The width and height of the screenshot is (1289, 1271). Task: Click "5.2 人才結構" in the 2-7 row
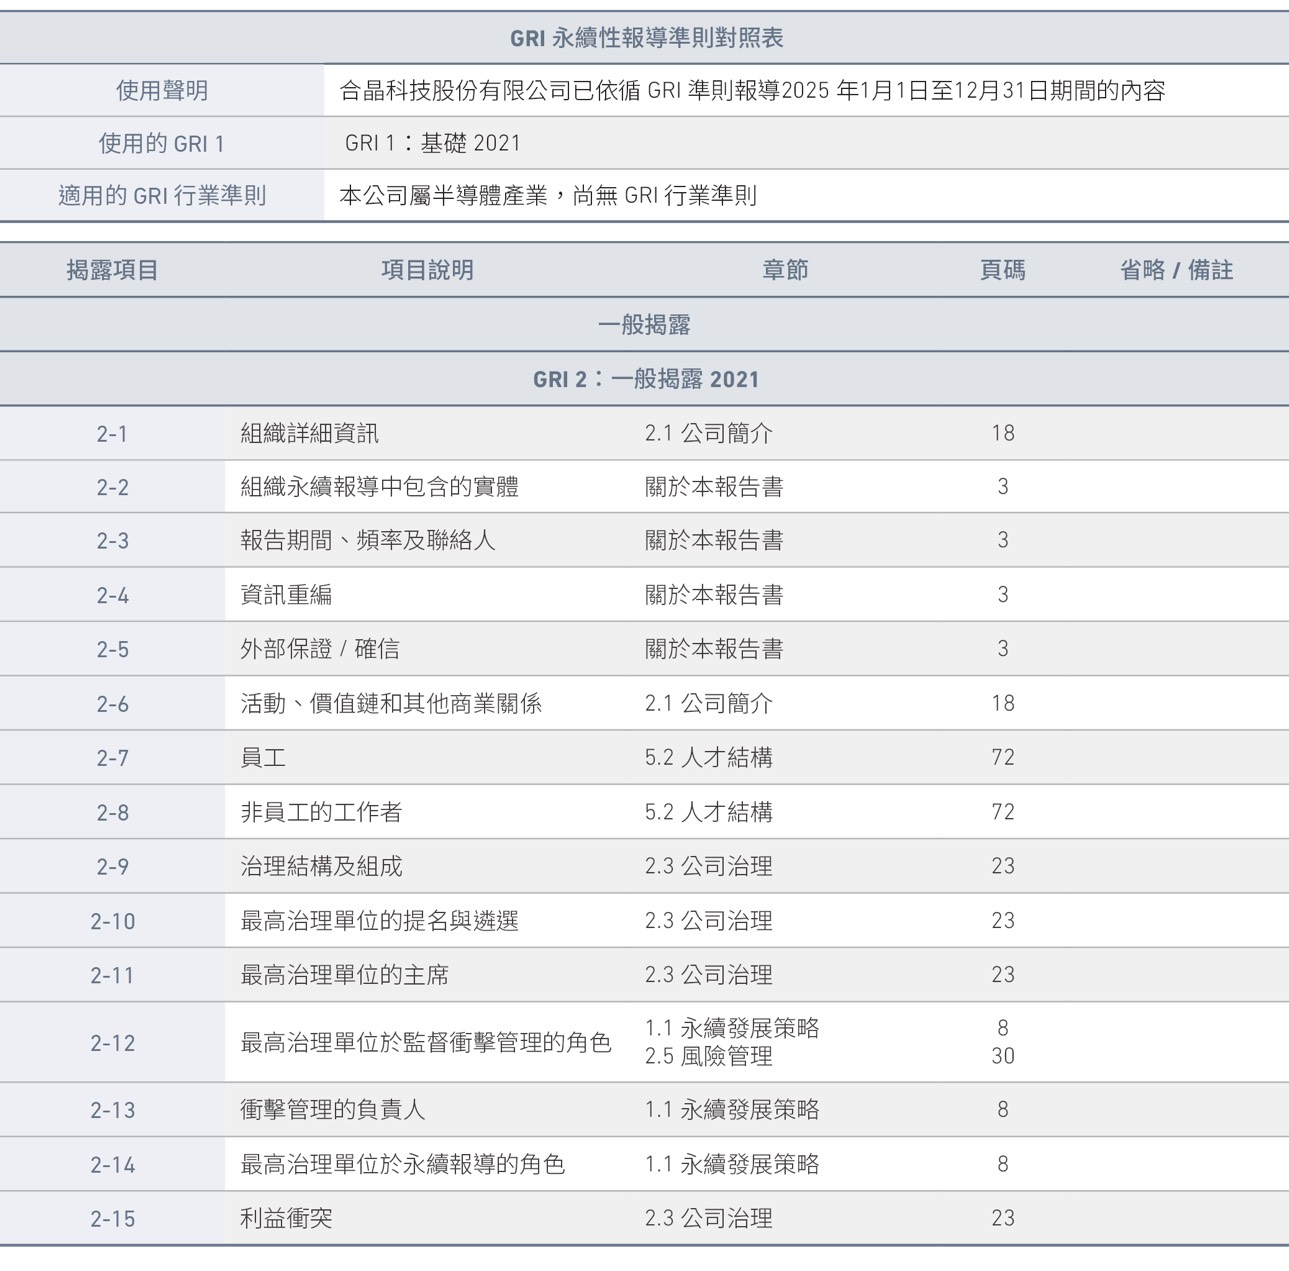click(709, 758)
